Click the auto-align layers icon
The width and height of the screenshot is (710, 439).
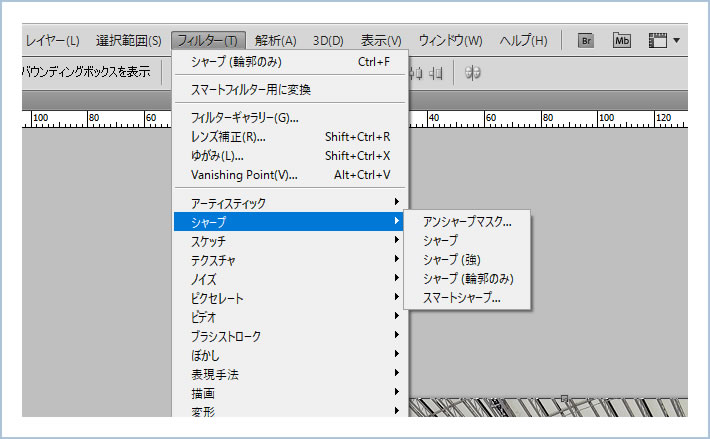click(x=472, y=73)
